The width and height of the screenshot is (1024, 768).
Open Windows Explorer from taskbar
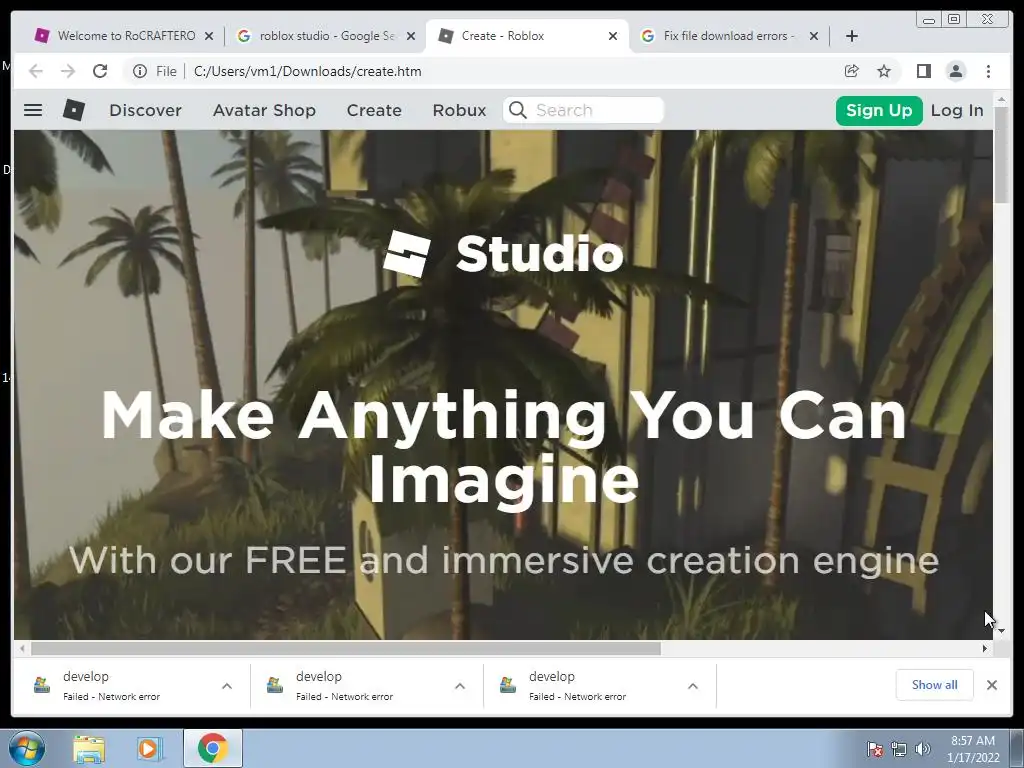click(x=89, y=748)
